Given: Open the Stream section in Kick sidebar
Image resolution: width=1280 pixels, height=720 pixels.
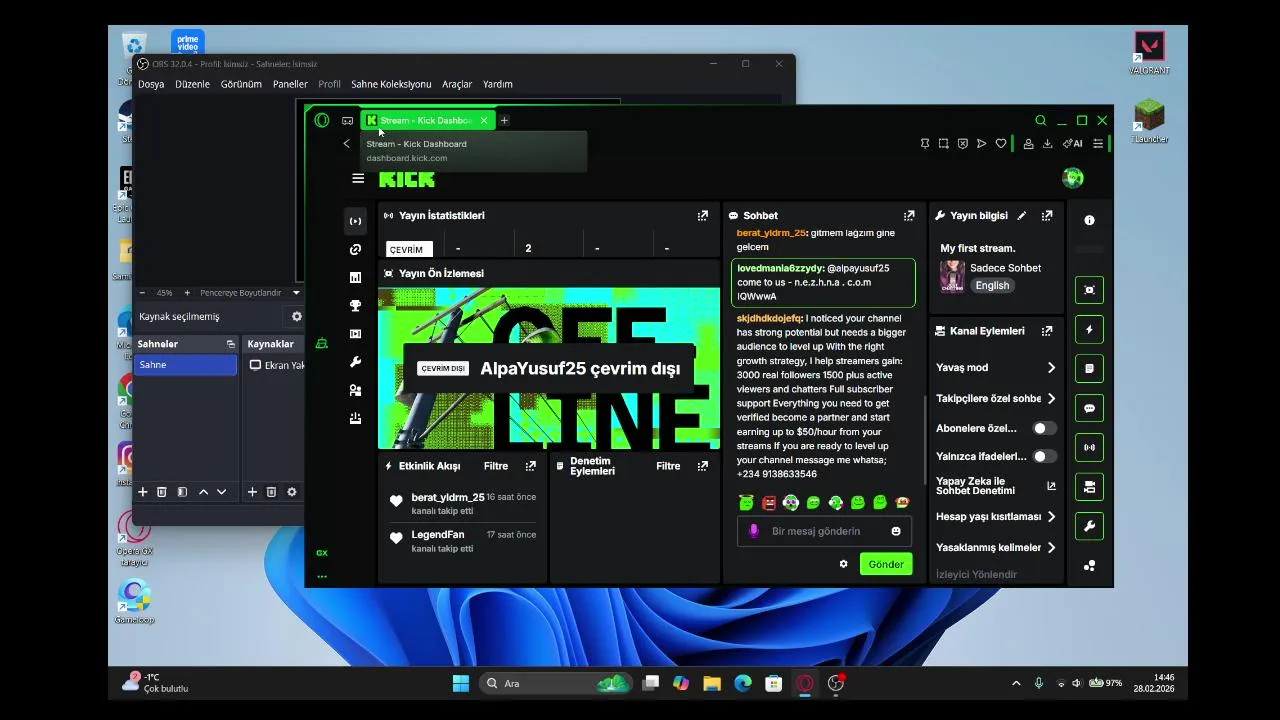Looking at the screenshot, I should (355, 221).
